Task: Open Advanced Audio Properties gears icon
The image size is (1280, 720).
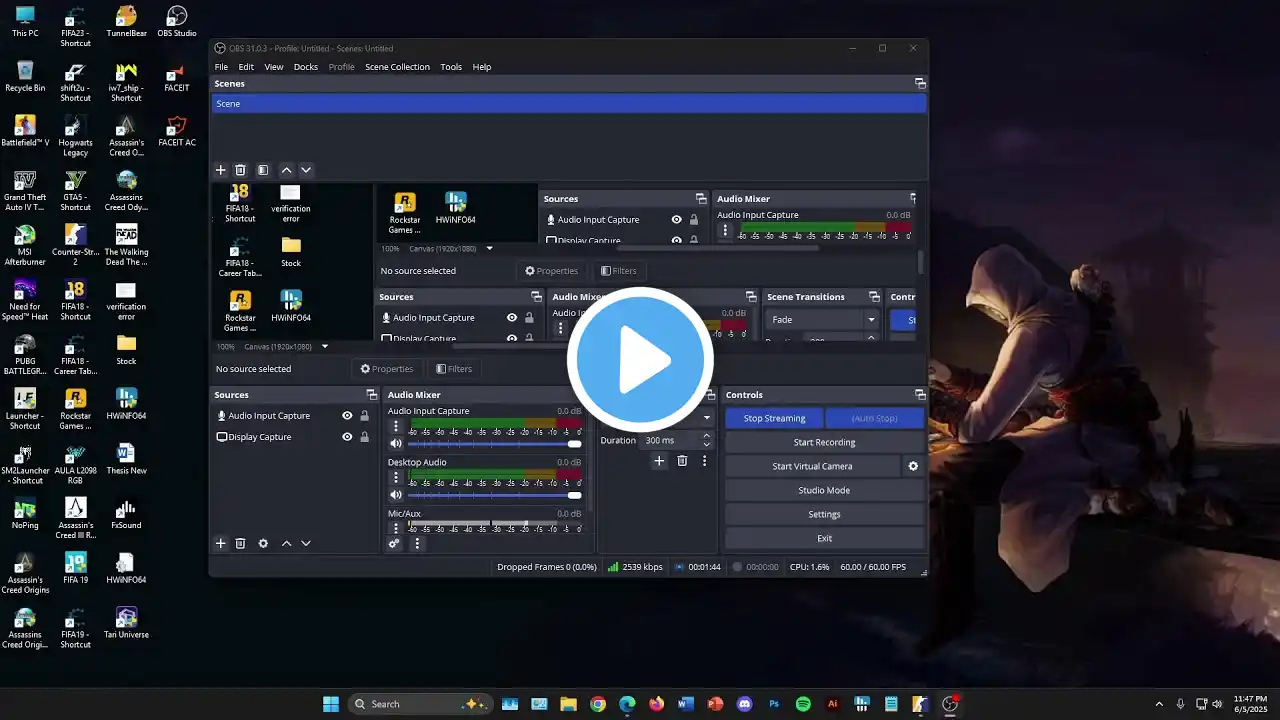Action: 394,543
